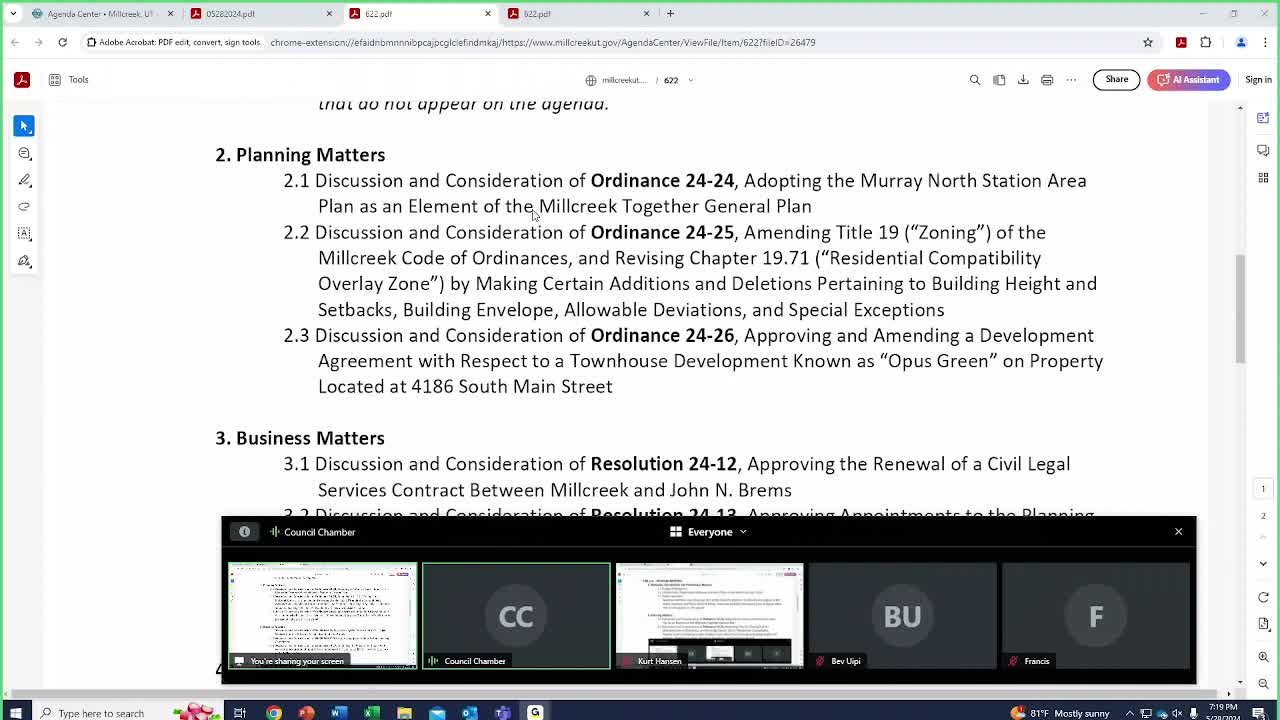Bookmark this page with the star icon
1280x720 pixels.
pos(1148,42)
